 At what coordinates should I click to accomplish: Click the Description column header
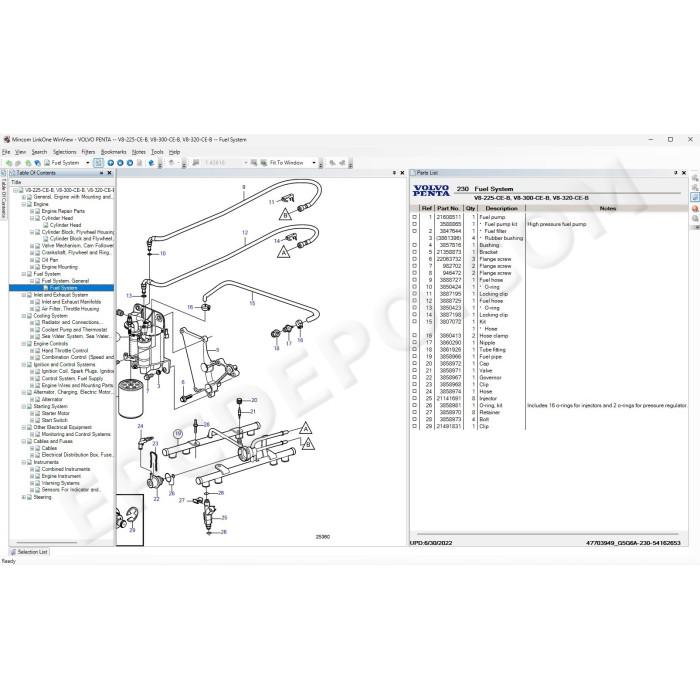tap(501, 208)
